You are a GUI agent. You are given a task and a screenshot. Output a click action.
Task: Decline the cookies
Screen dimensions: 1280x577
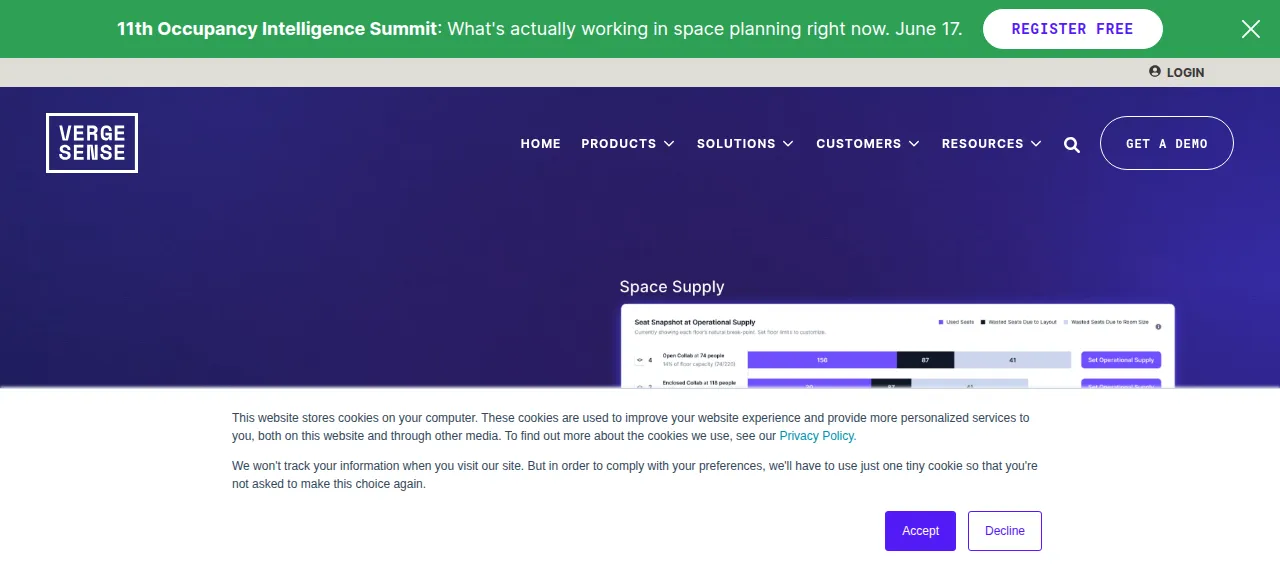pos(1005,531)
